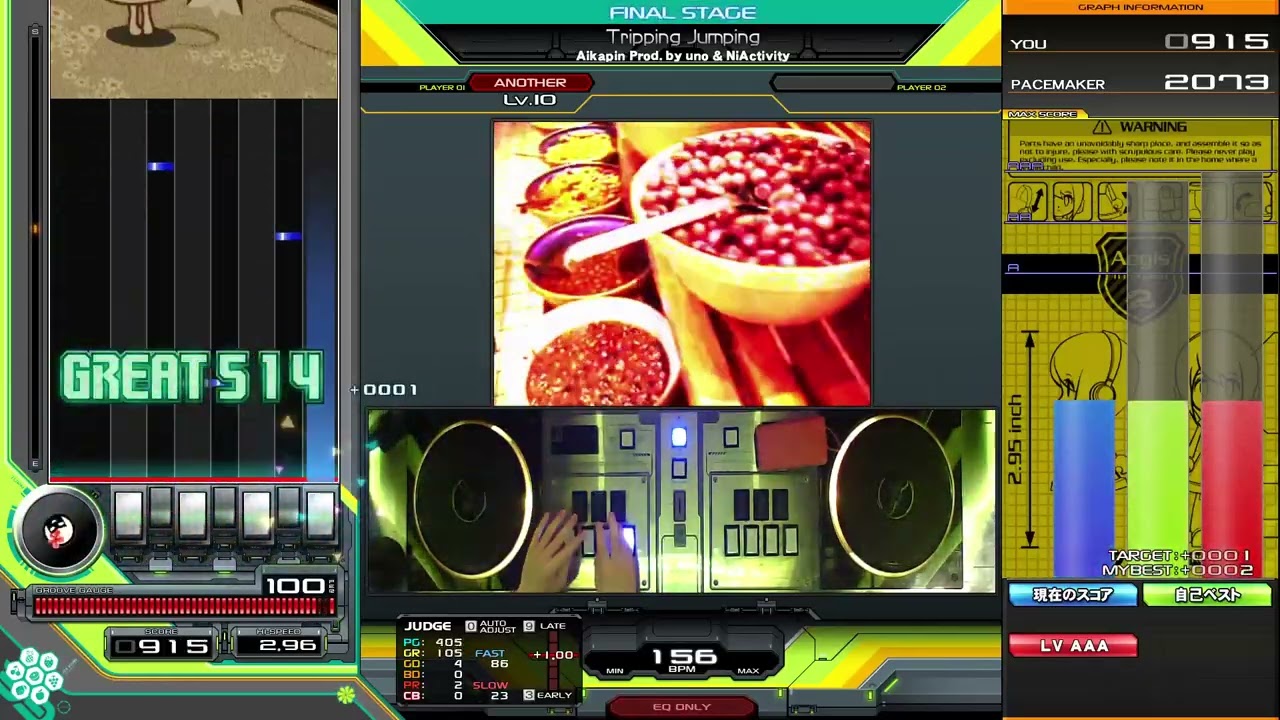Click the PACEMAKER score 2073 row
Image resolution: width=1280 pixels, height=720 pixels.
tap(1140, 83)
